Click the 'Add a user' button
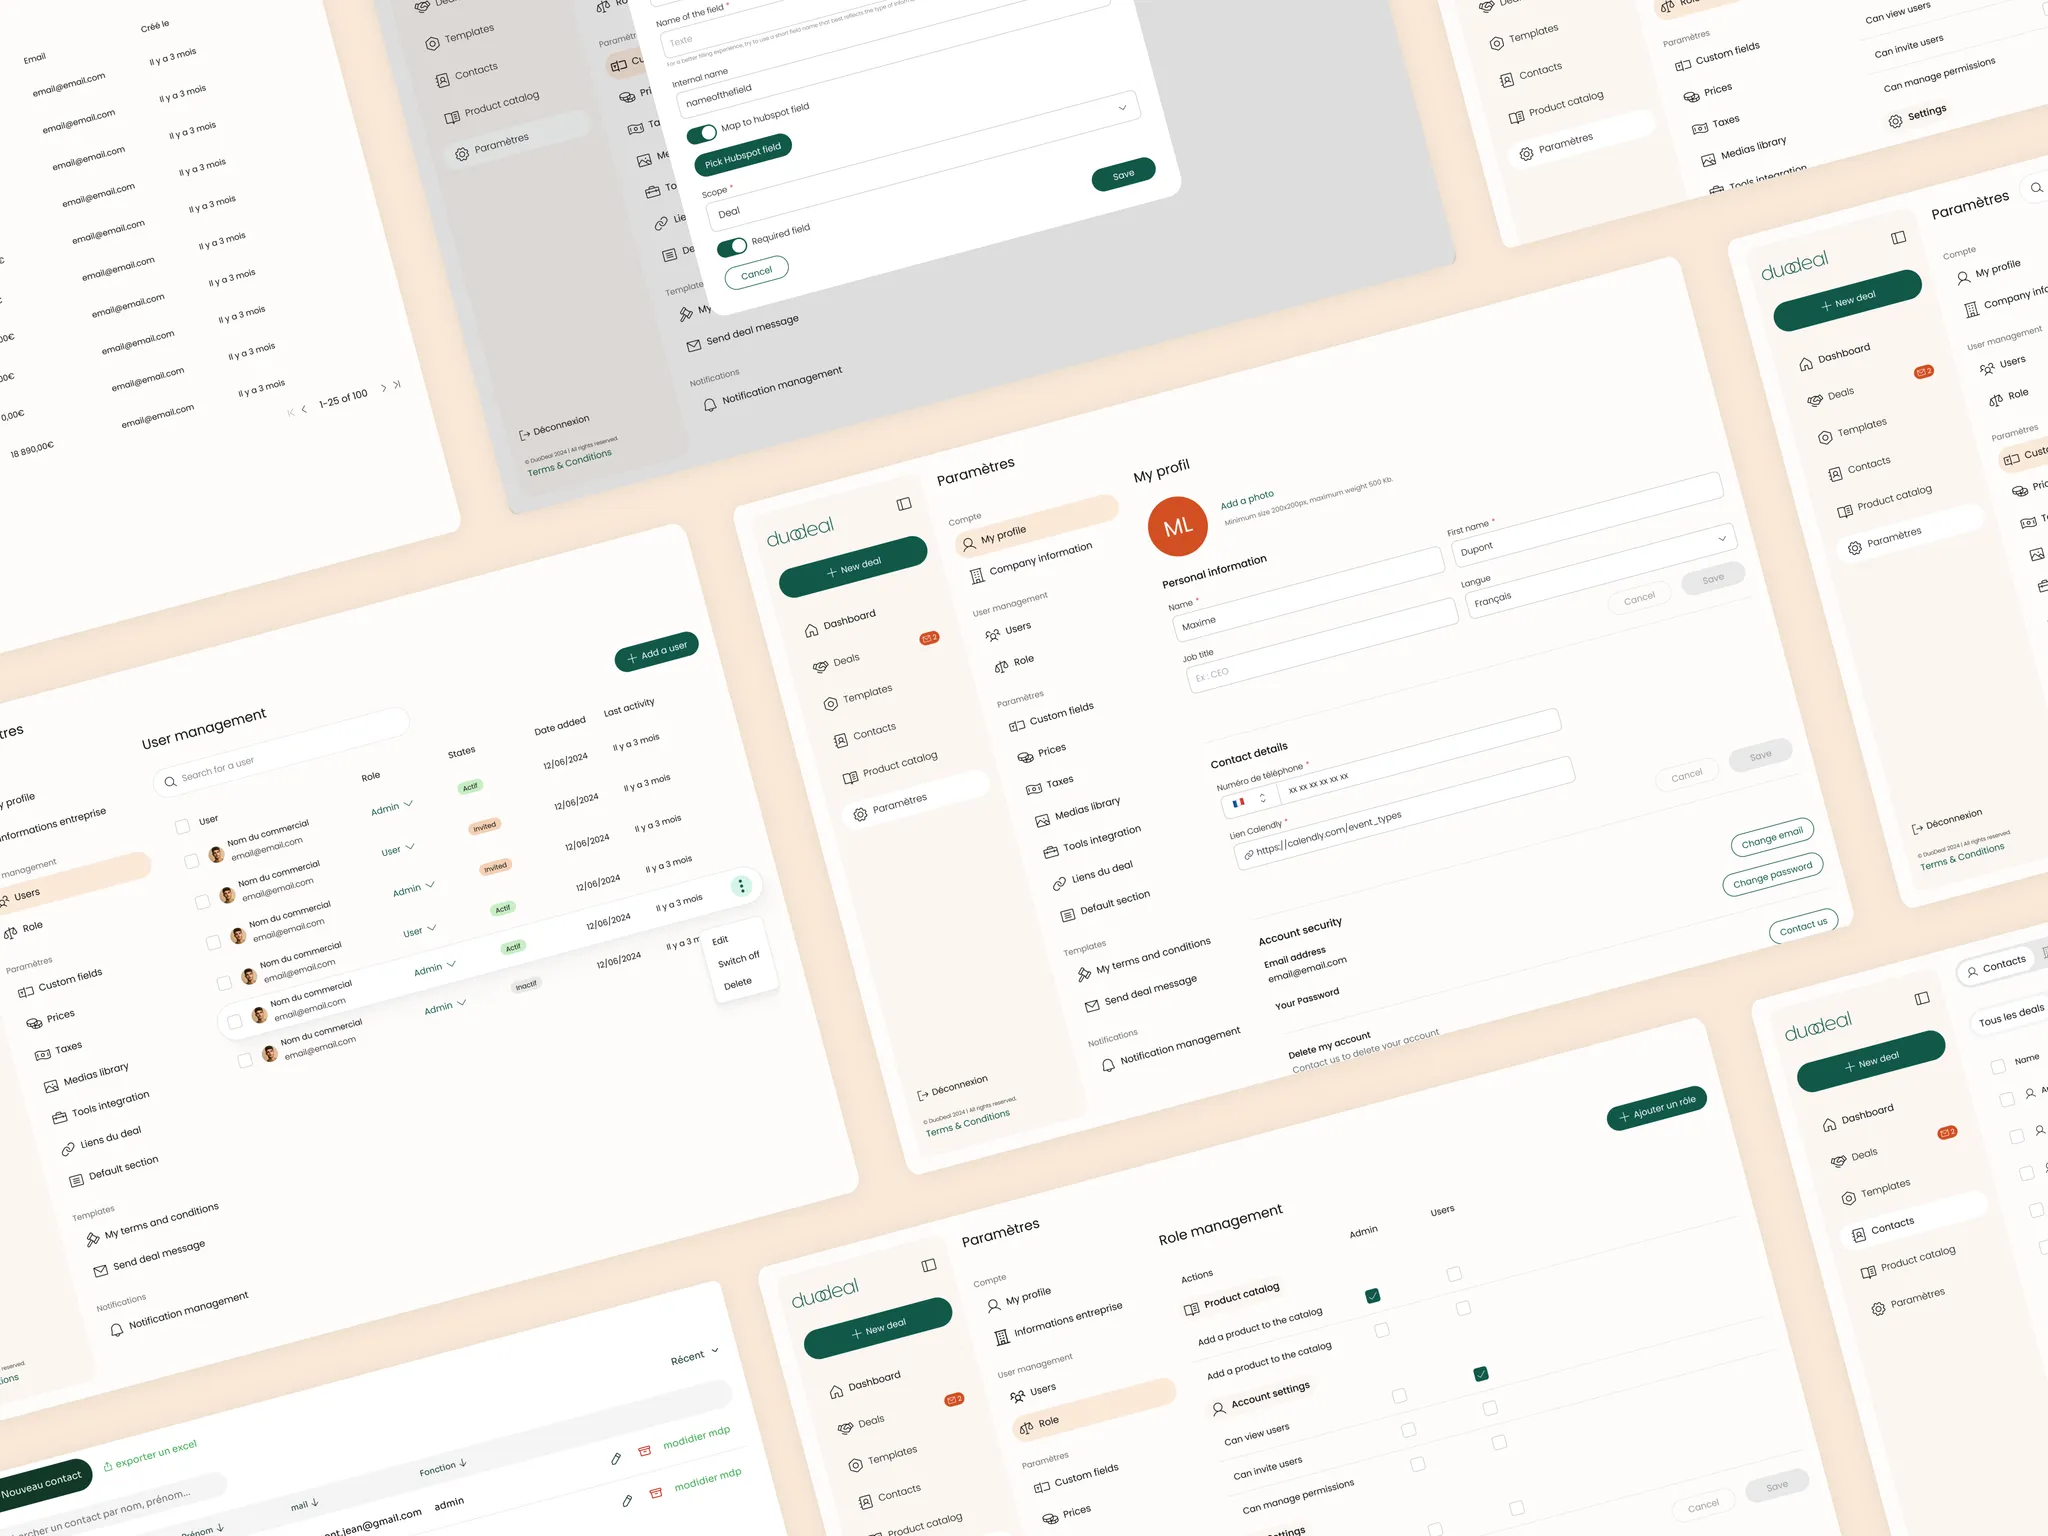 click(657, 652)
